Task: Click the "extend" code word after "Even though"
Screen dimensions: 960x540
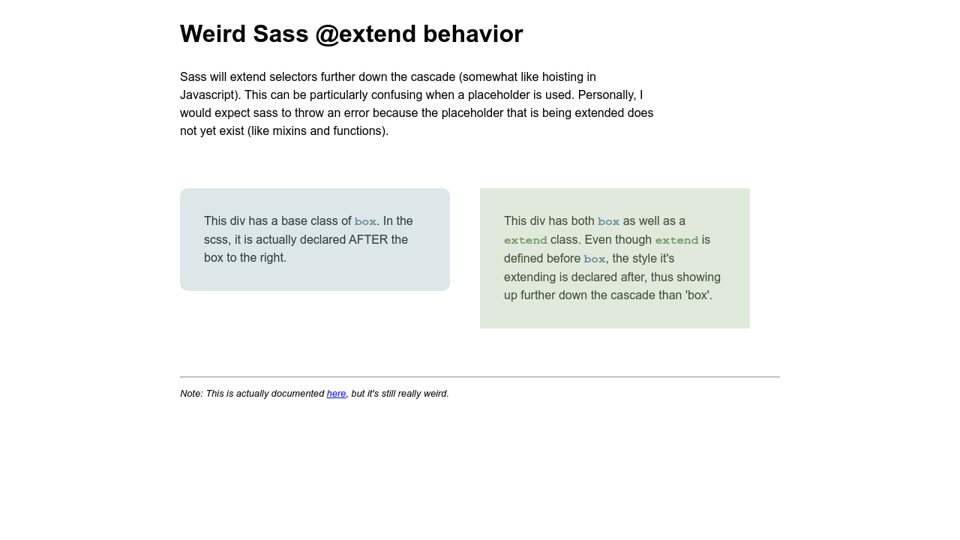Action: click(676, 241)
